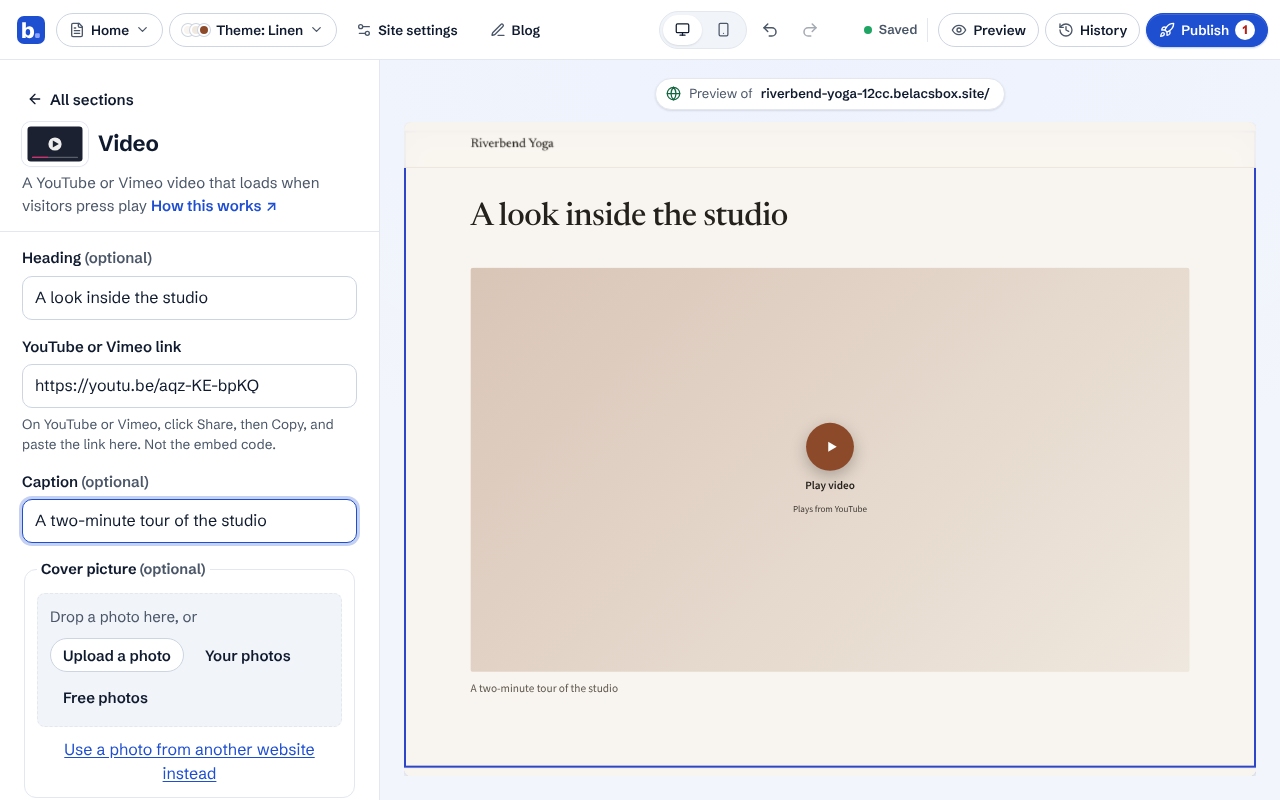Click the Riverbend Yoga site title
This screenshot has width=1280, height=800.
[512, 143]
